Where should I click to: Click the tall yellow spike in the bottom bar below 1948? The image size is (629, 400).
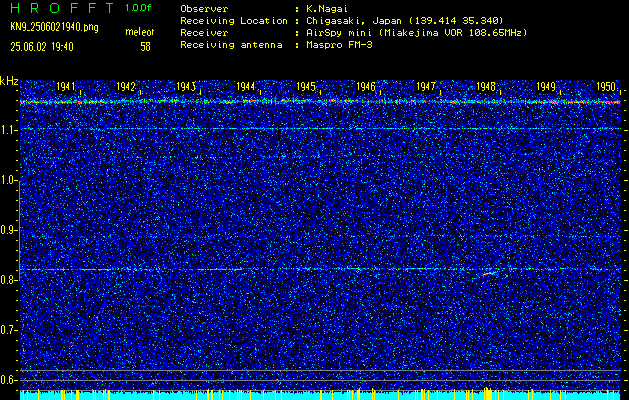(x=487, y=393)
